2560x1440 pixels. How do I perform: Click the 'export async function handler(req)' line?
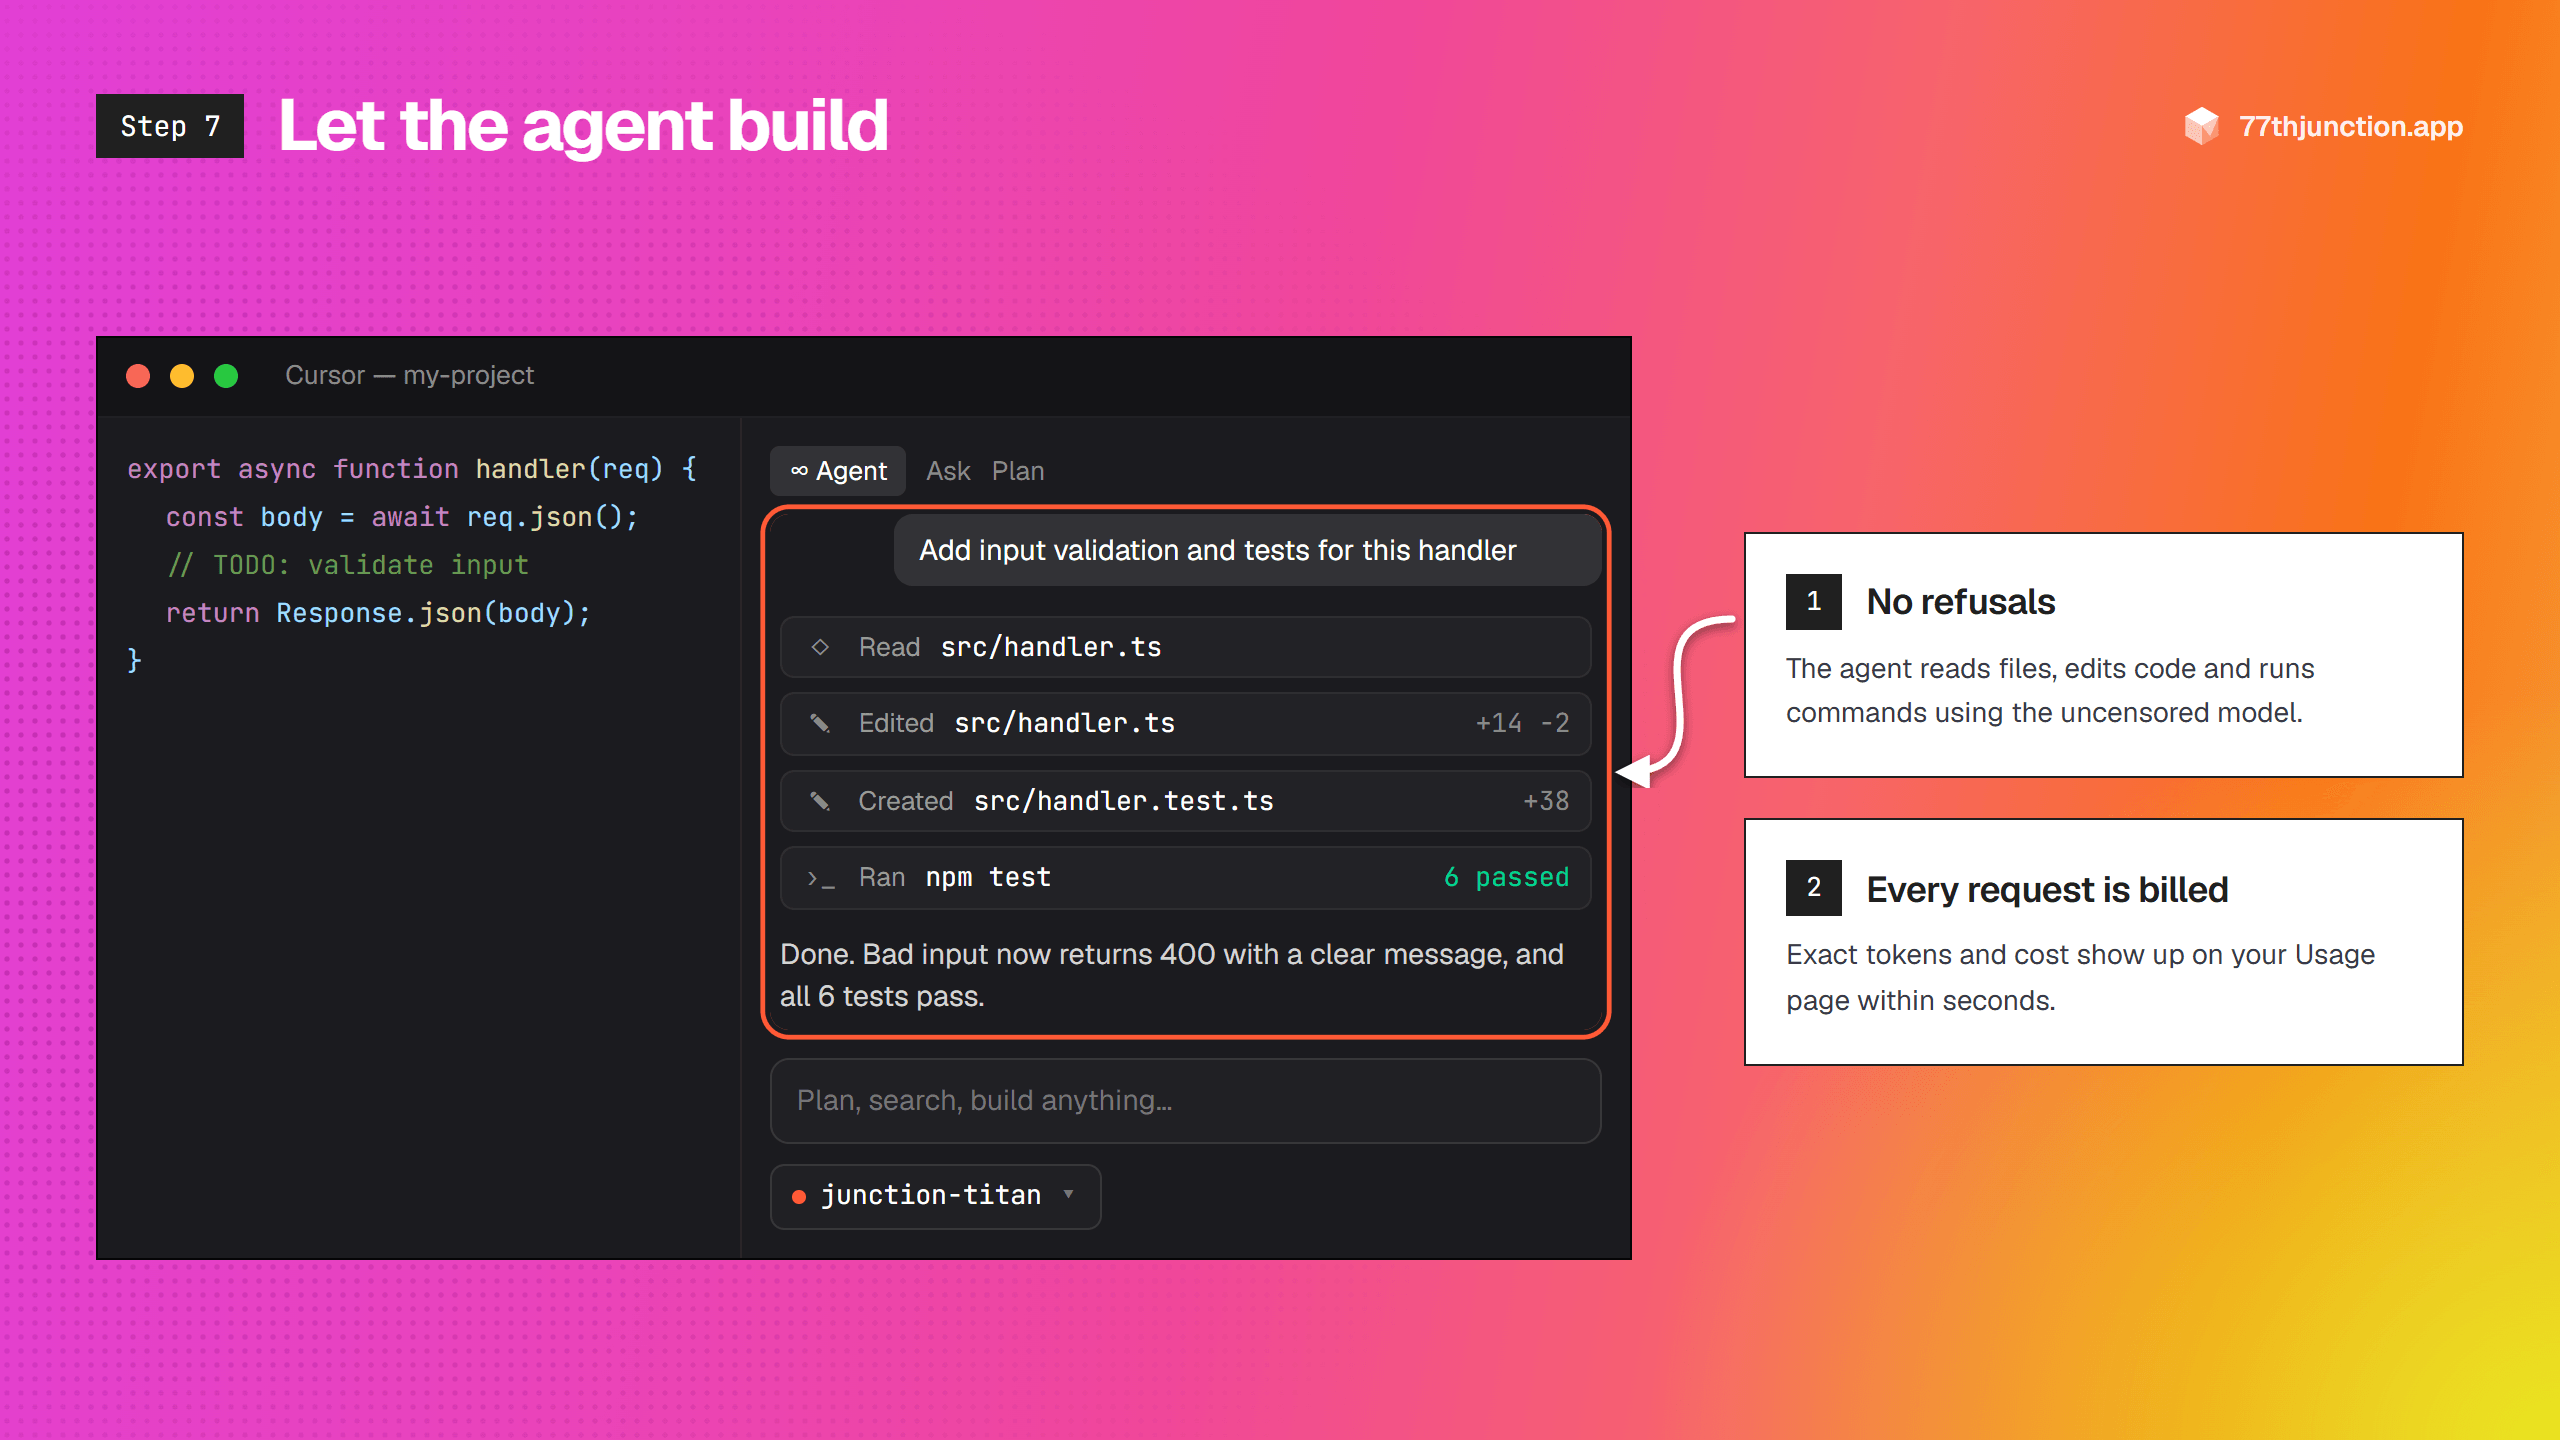pos(412,469)
